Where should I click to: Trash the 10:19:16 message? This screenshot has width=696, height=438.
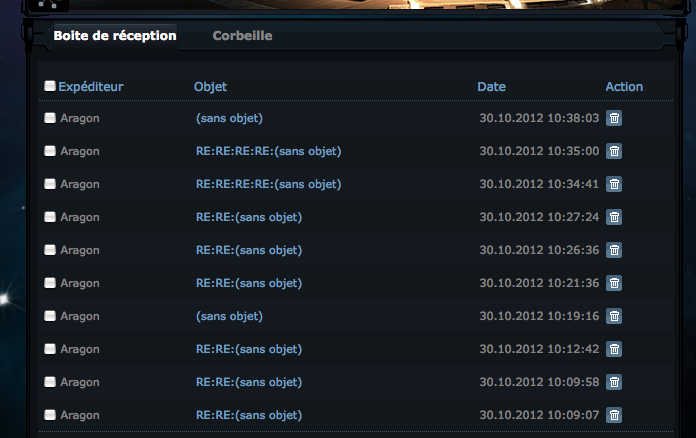(614, 316)
